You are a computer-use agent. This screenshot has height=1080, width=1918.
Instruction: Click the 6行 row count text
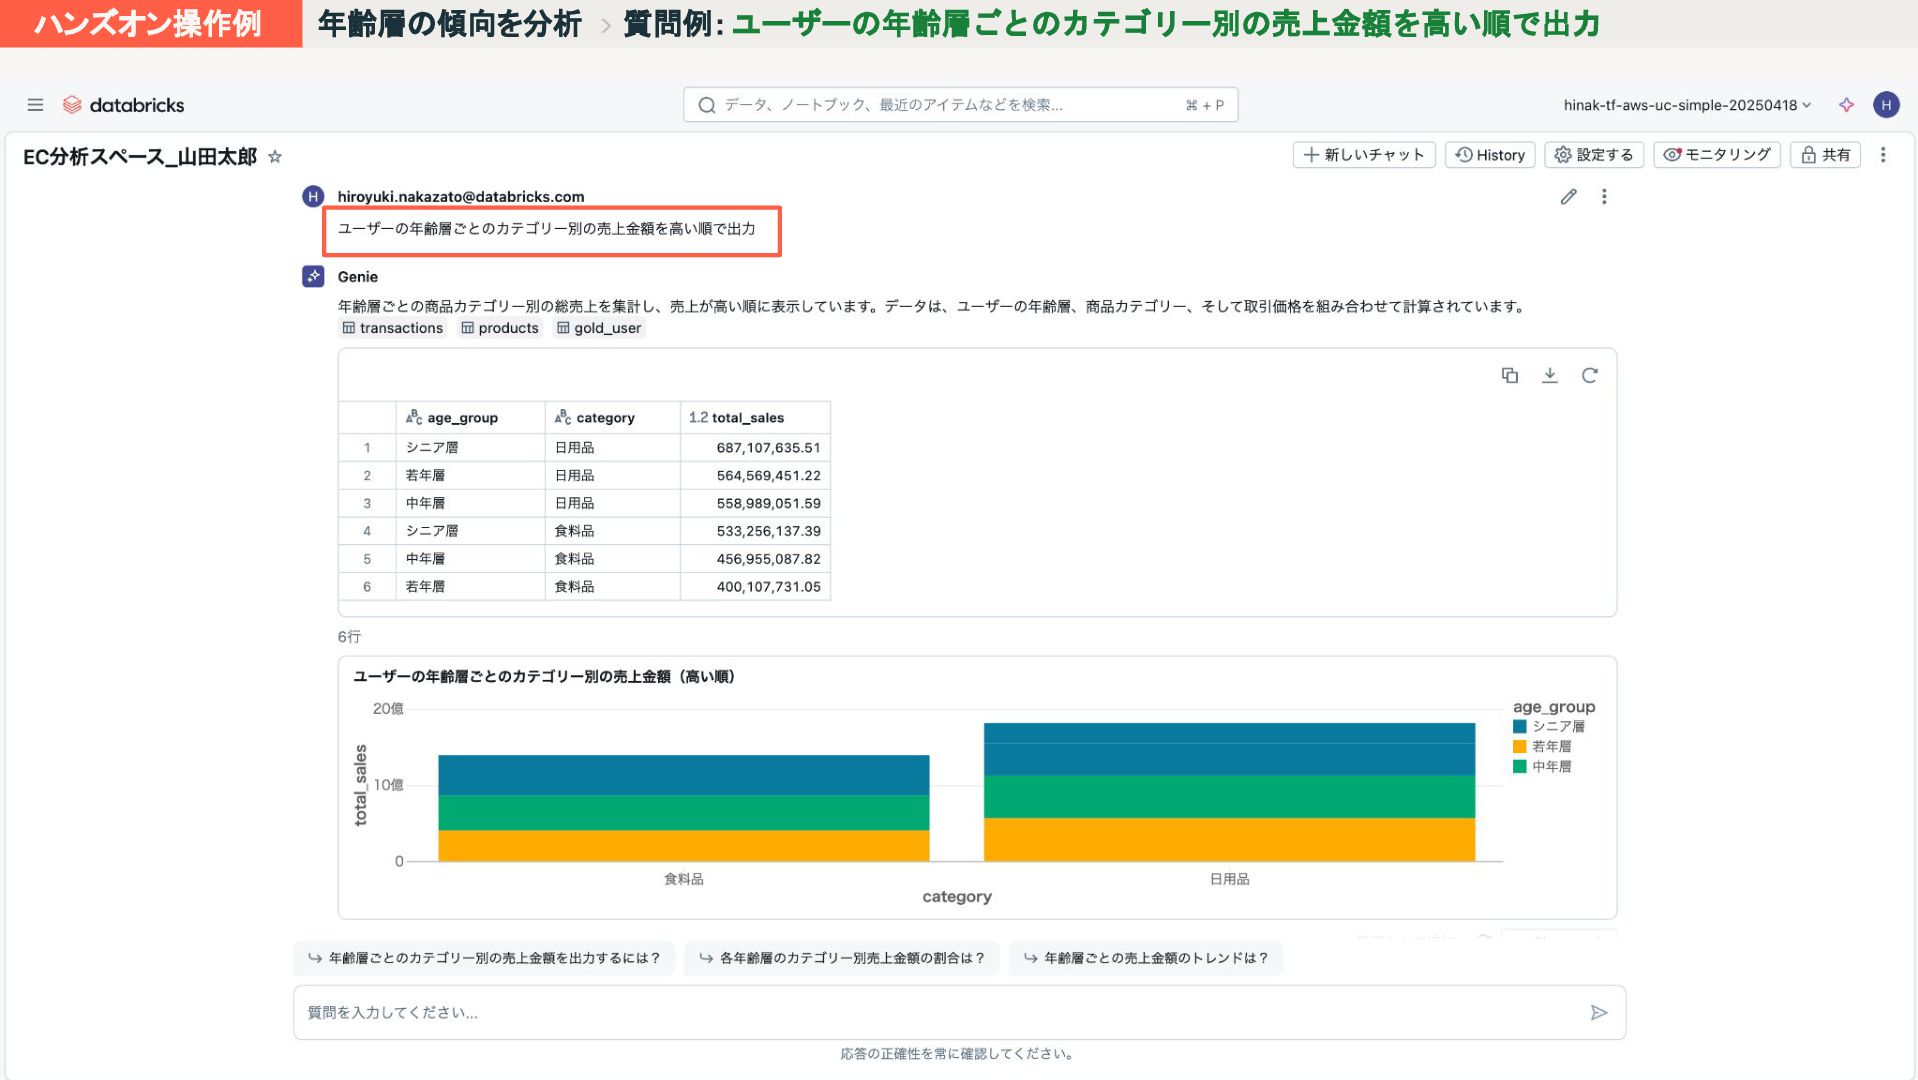coord(349,637)
